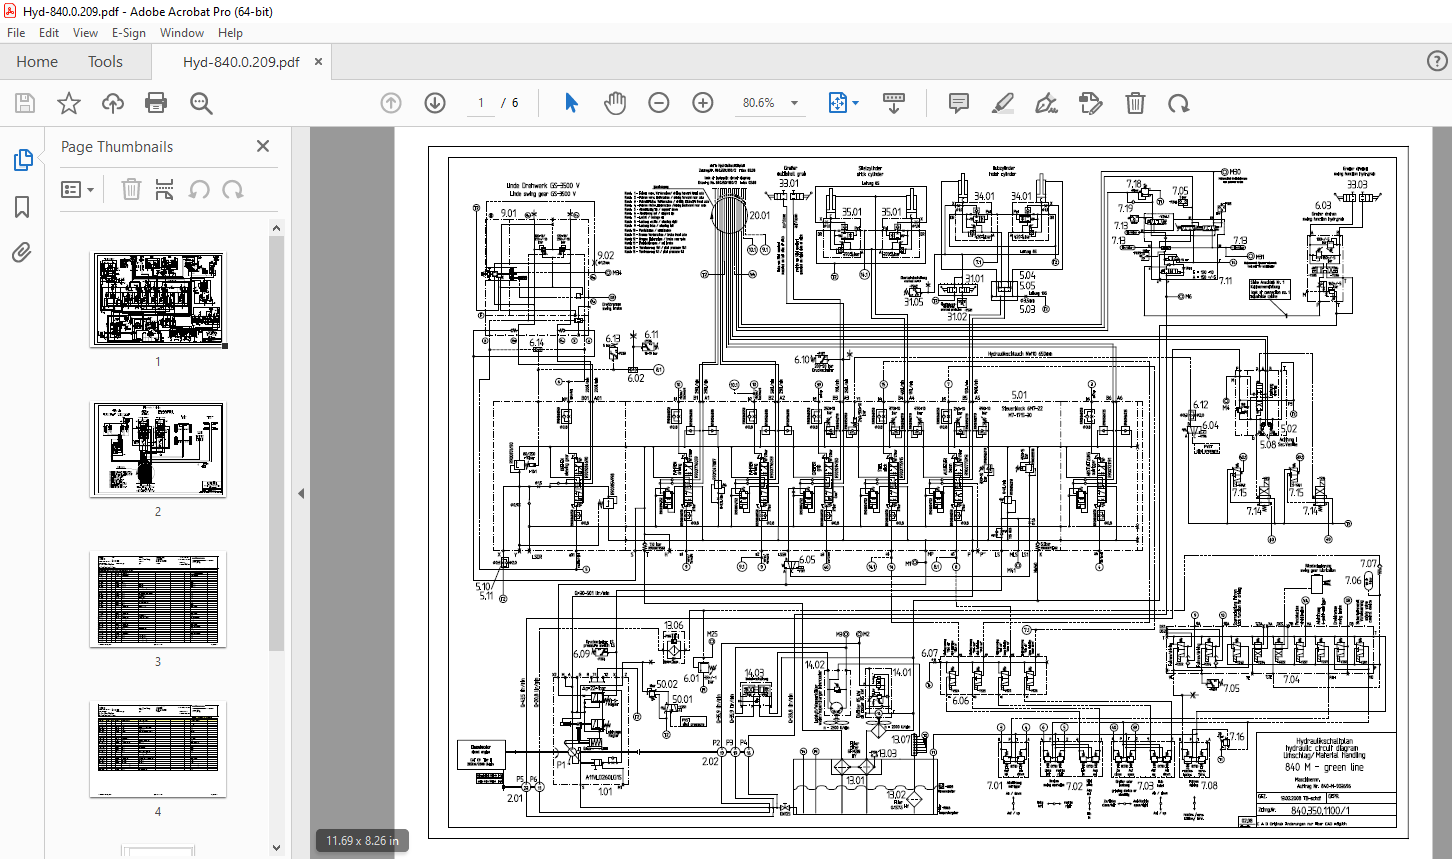This screenshot has width=1452, height=859.
Task: Open the Stamp tool icon
Action: click(x=1090, y=103)
